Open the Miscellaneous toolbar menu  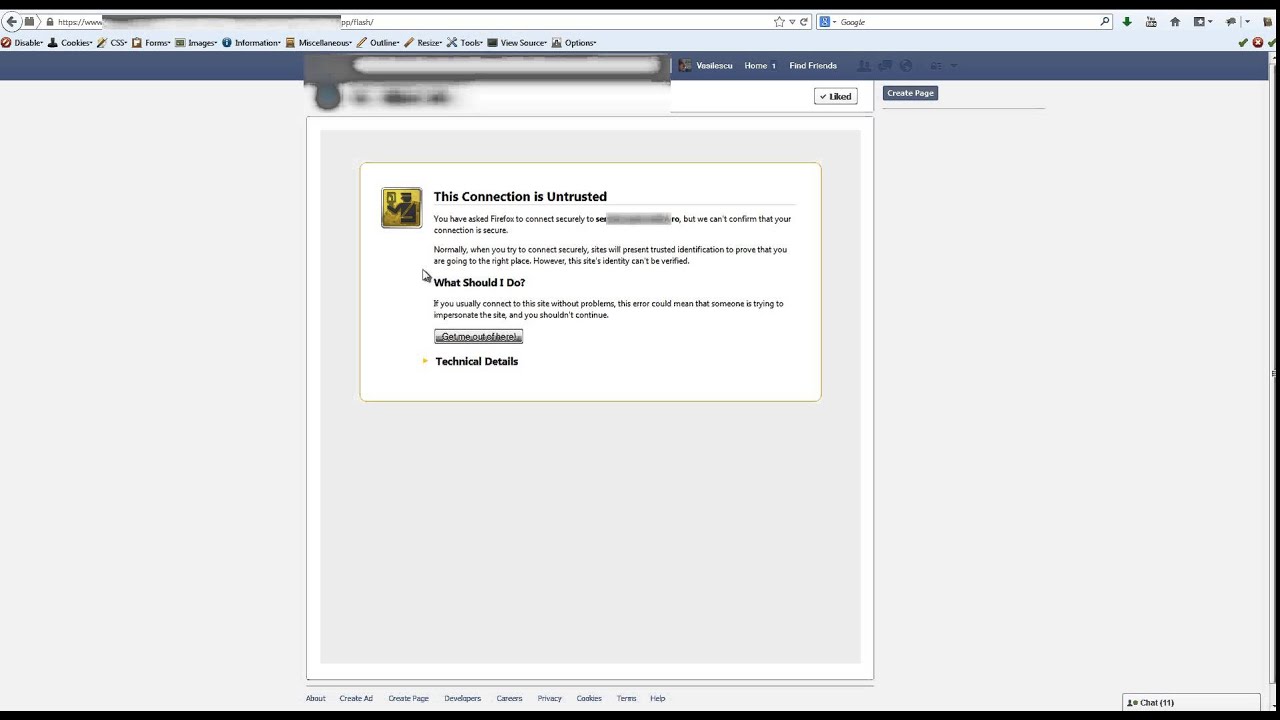pos(320,43)
